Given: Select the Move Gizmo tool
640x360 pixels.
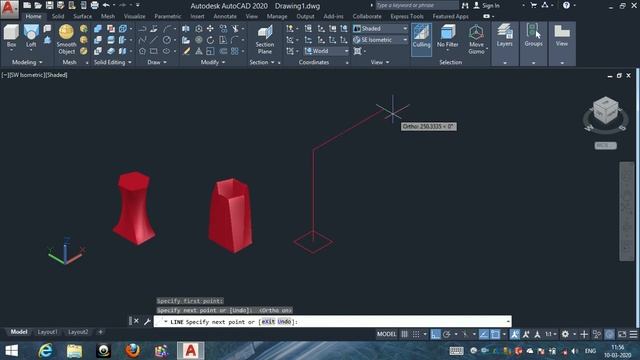Looking at the screenshot, I should pyautogui.click(x=476, y=39).
